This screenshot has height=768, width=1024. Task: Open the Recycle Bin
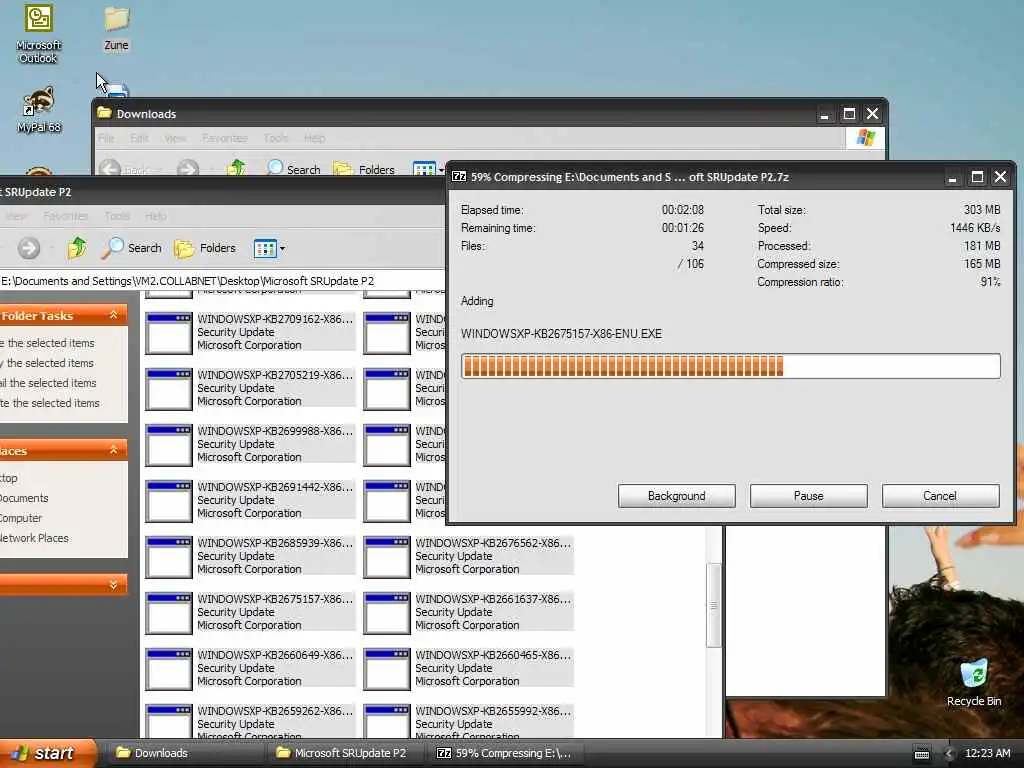tap(974, 682)
